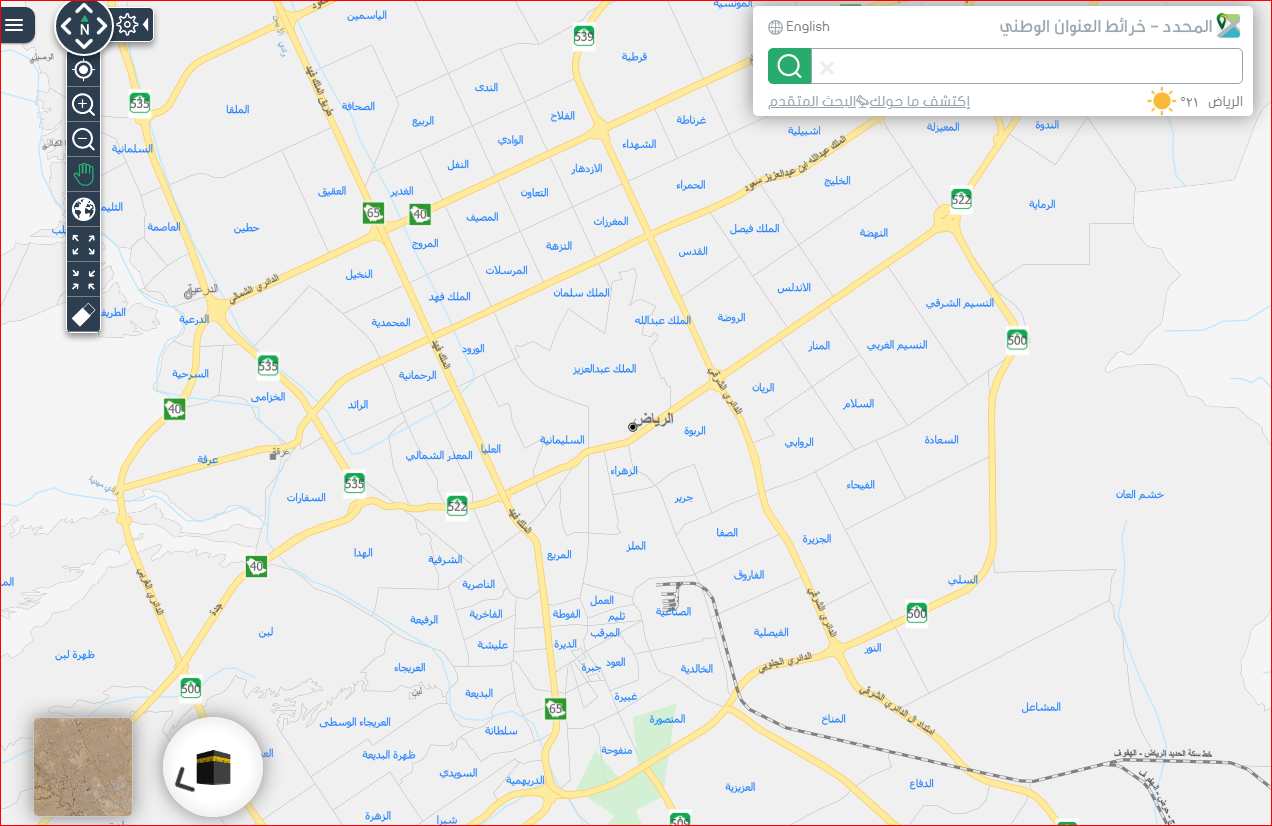The image size is (1272, 826).
Task: Pan map north using compass up arrow
Action: 84,9
